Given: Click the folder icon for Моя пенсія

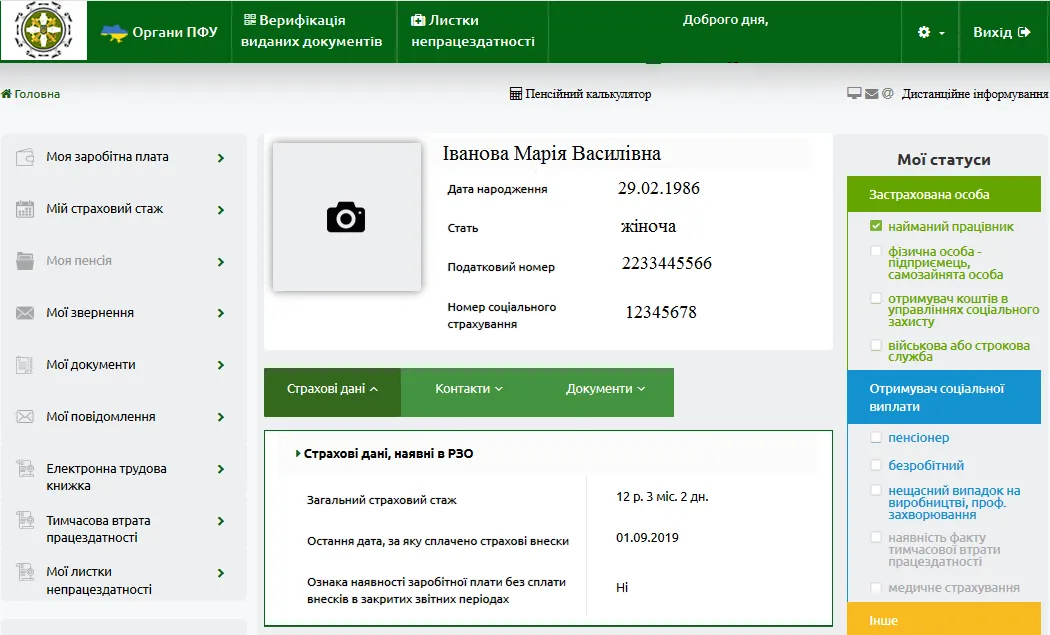Looking at the screenshot, I should point(25,261).
